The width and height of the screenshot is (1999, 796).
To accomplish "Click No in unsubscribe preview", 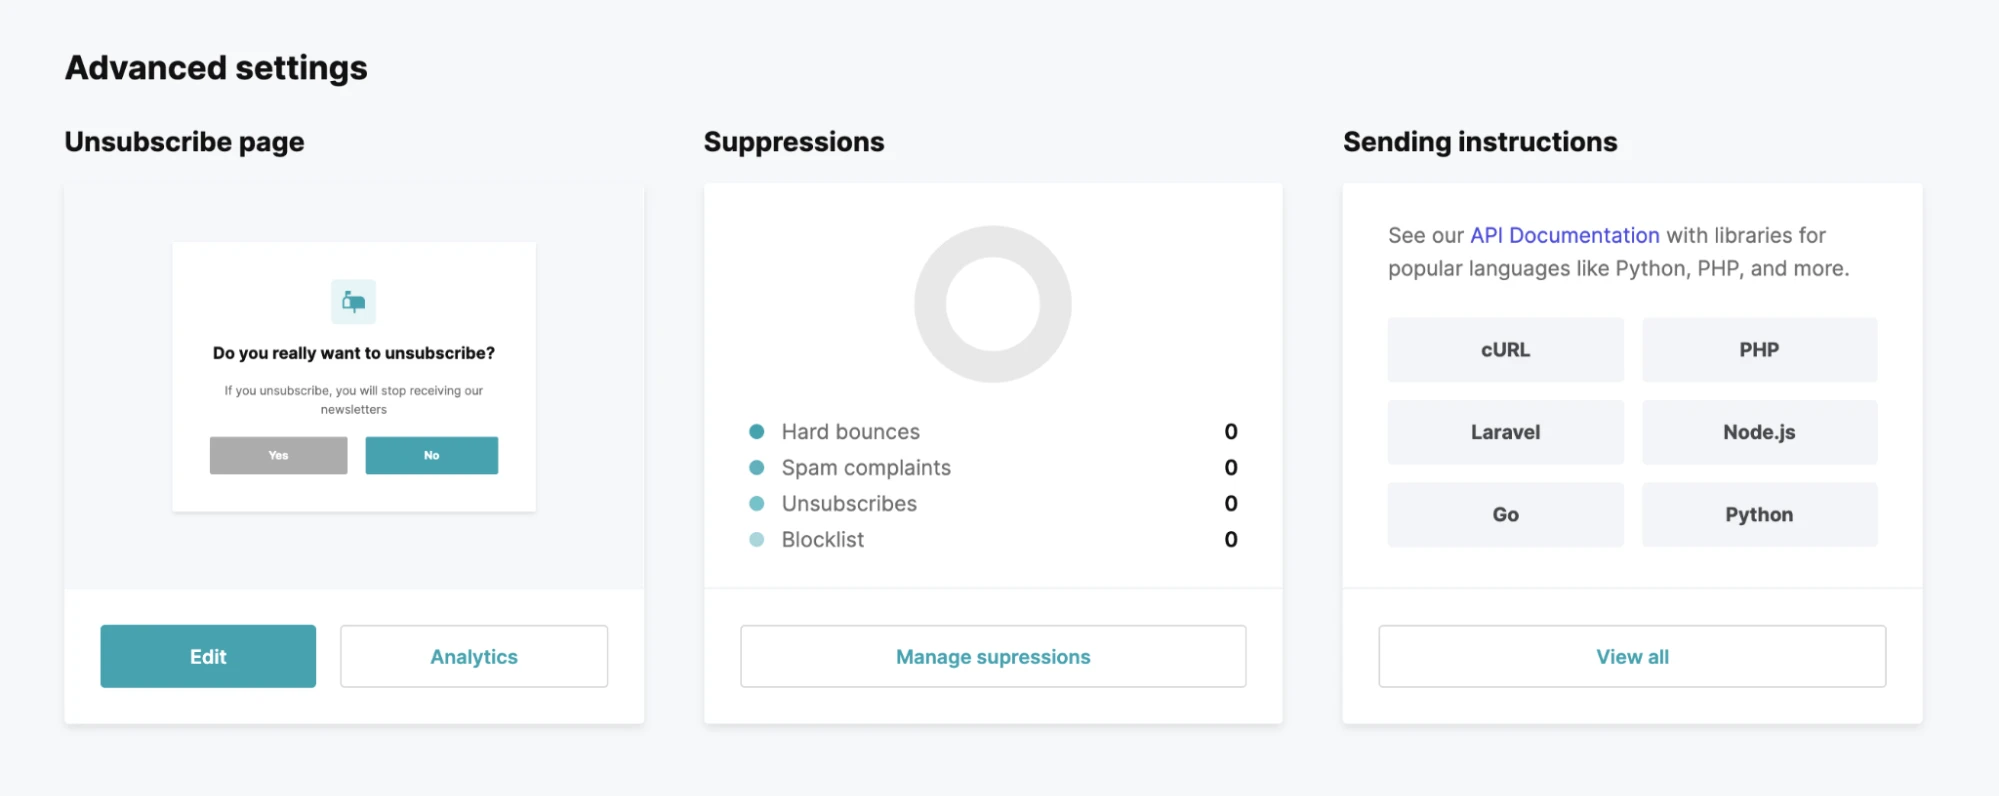I will point(431,455).
